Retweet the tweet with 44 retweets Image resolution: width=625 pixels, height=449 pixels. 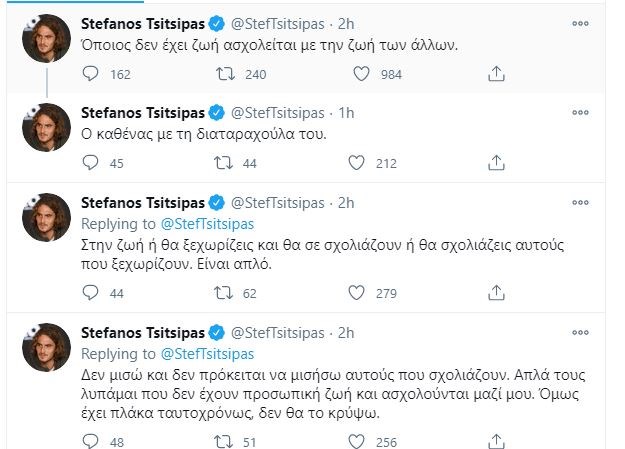(229, 163)
